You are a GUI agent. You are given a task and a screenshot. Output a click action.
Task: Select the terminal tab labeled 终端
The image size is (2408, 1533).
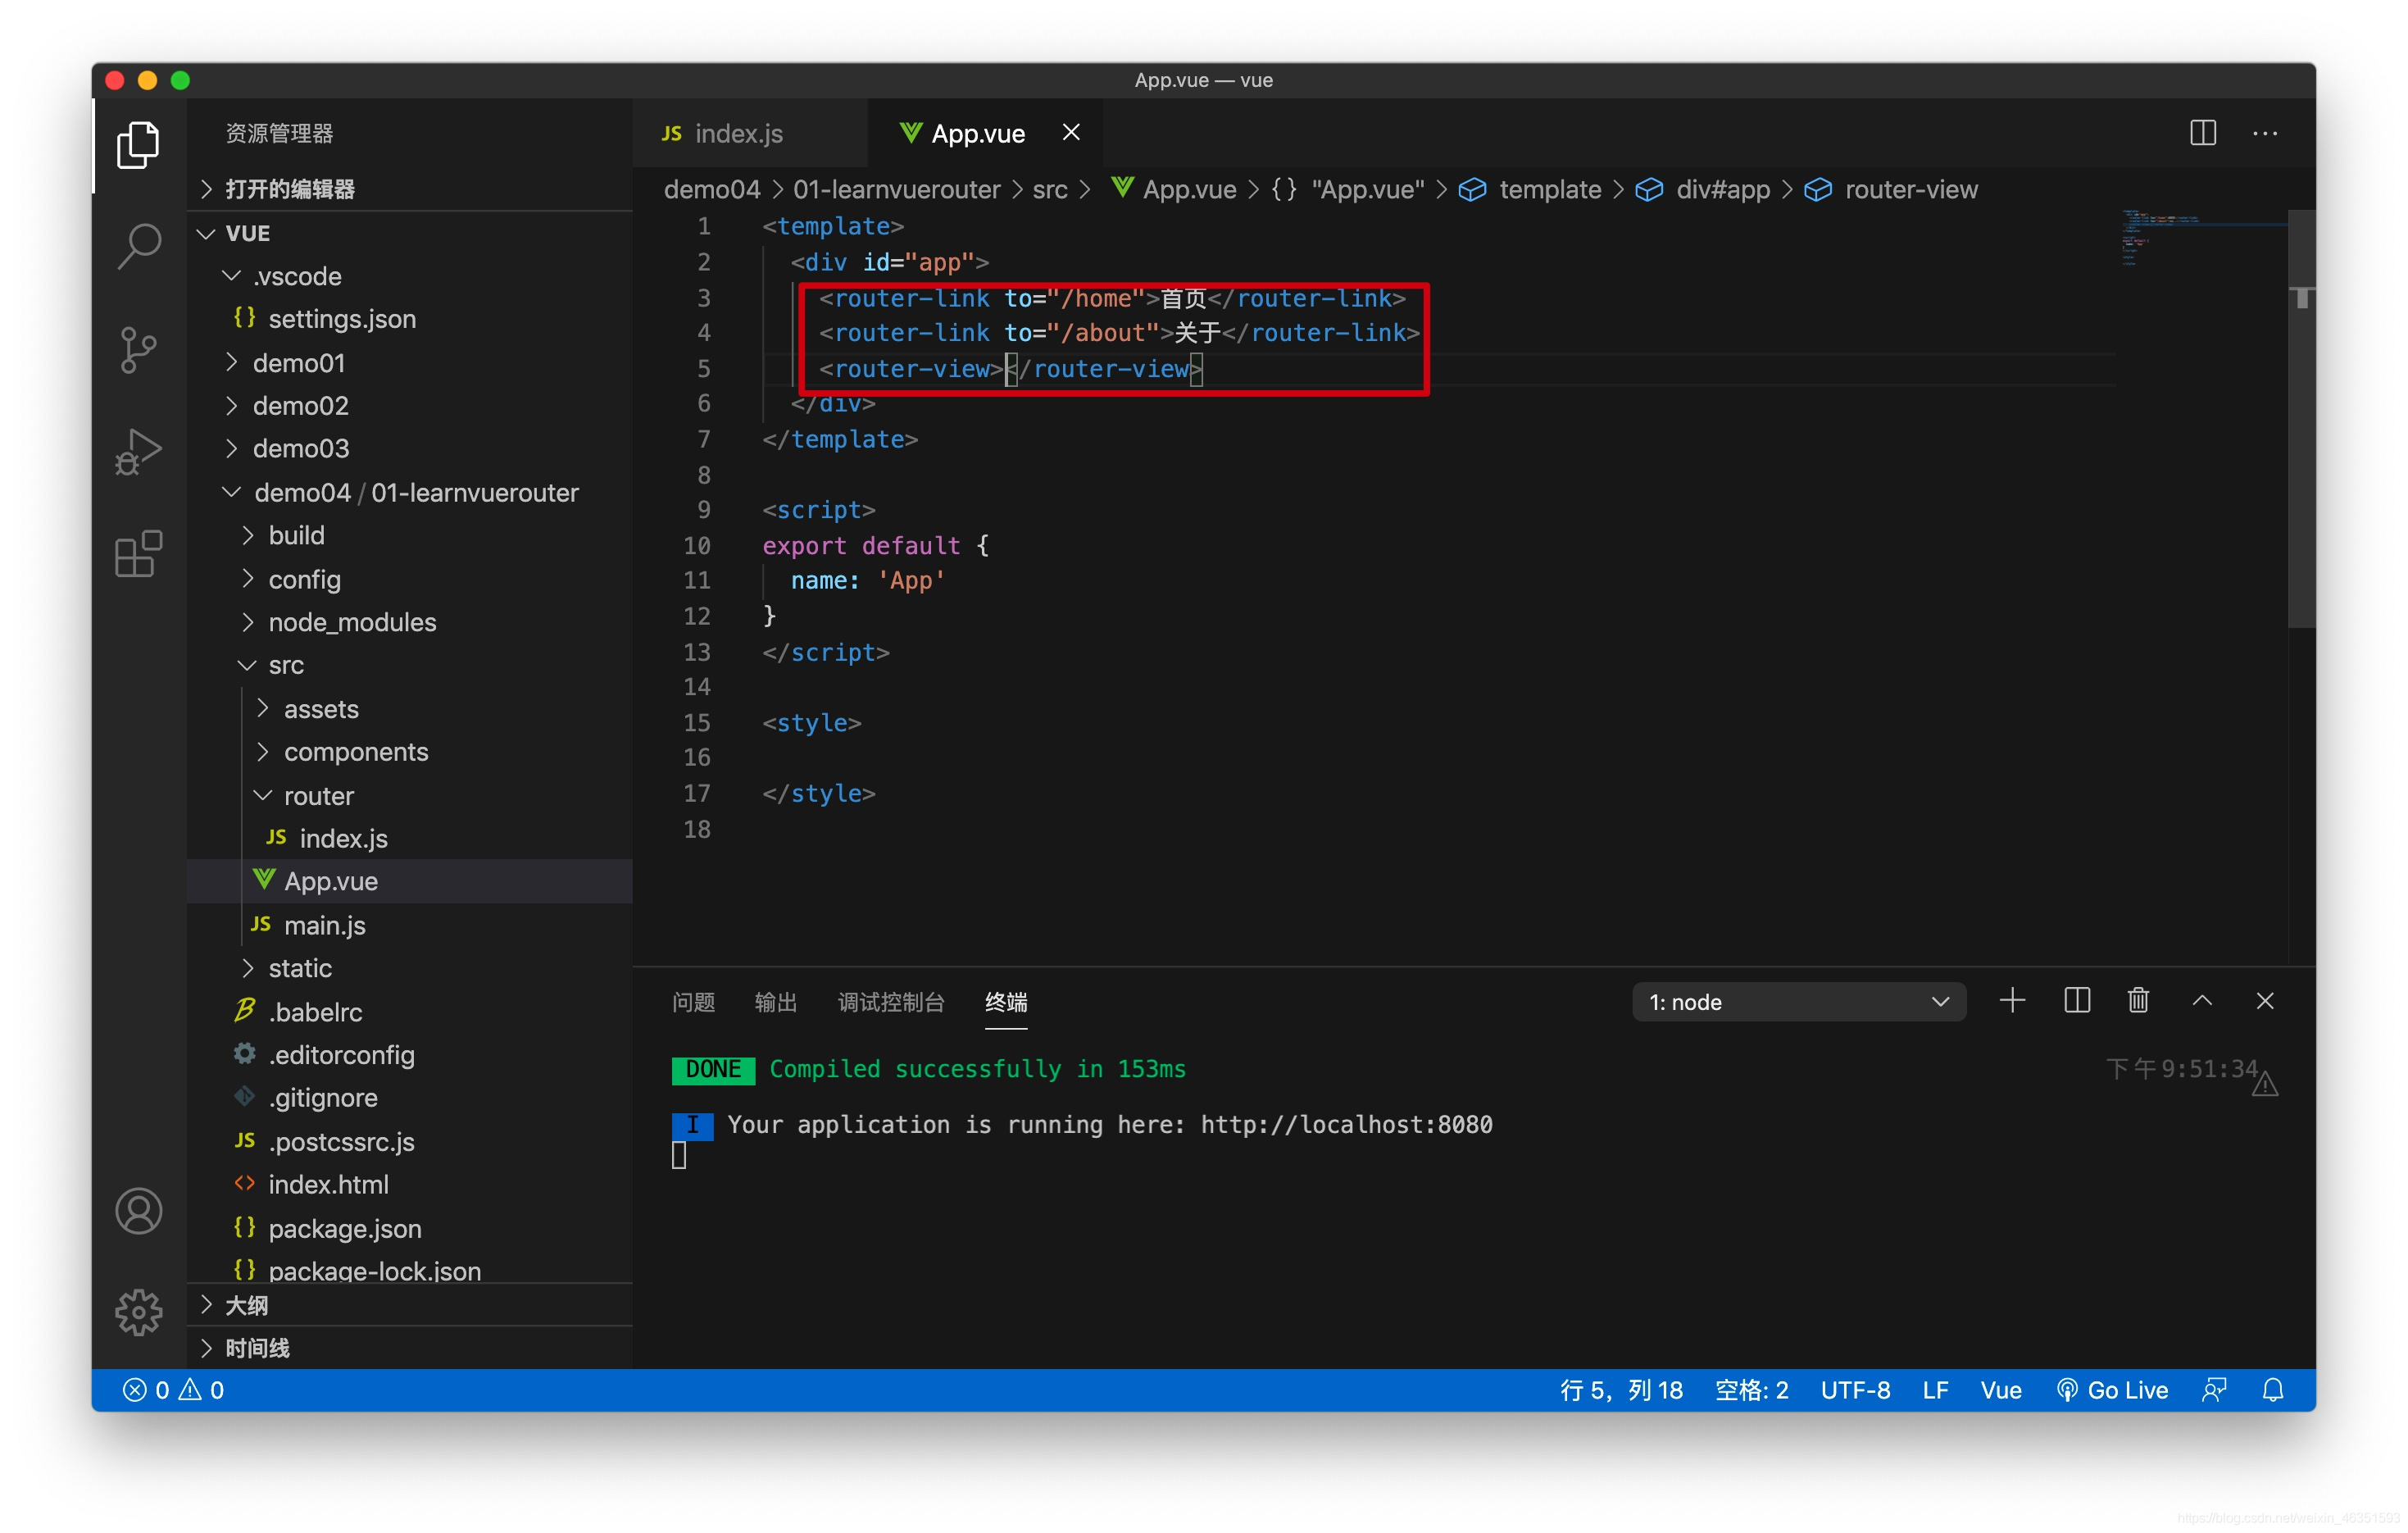[x=1011, y=1001]
